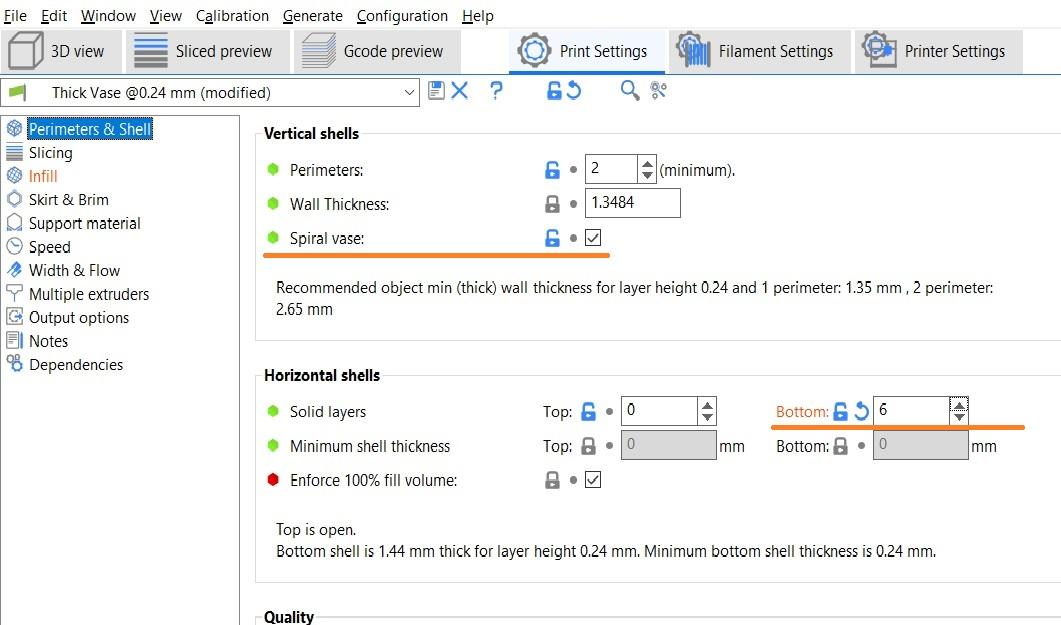Increase Bottom solid layers value
The width and height of the screenshot is (1061, 625).
[959, 405]
